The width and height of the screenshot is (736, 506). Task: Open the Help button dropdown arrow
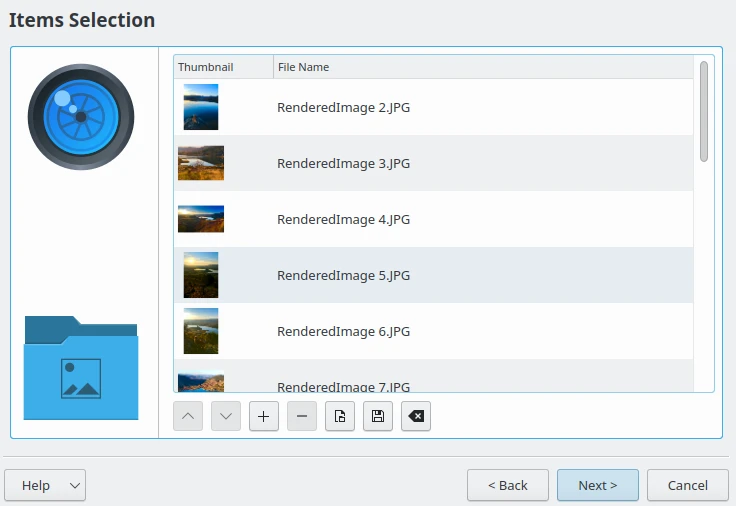coord(74,485)
